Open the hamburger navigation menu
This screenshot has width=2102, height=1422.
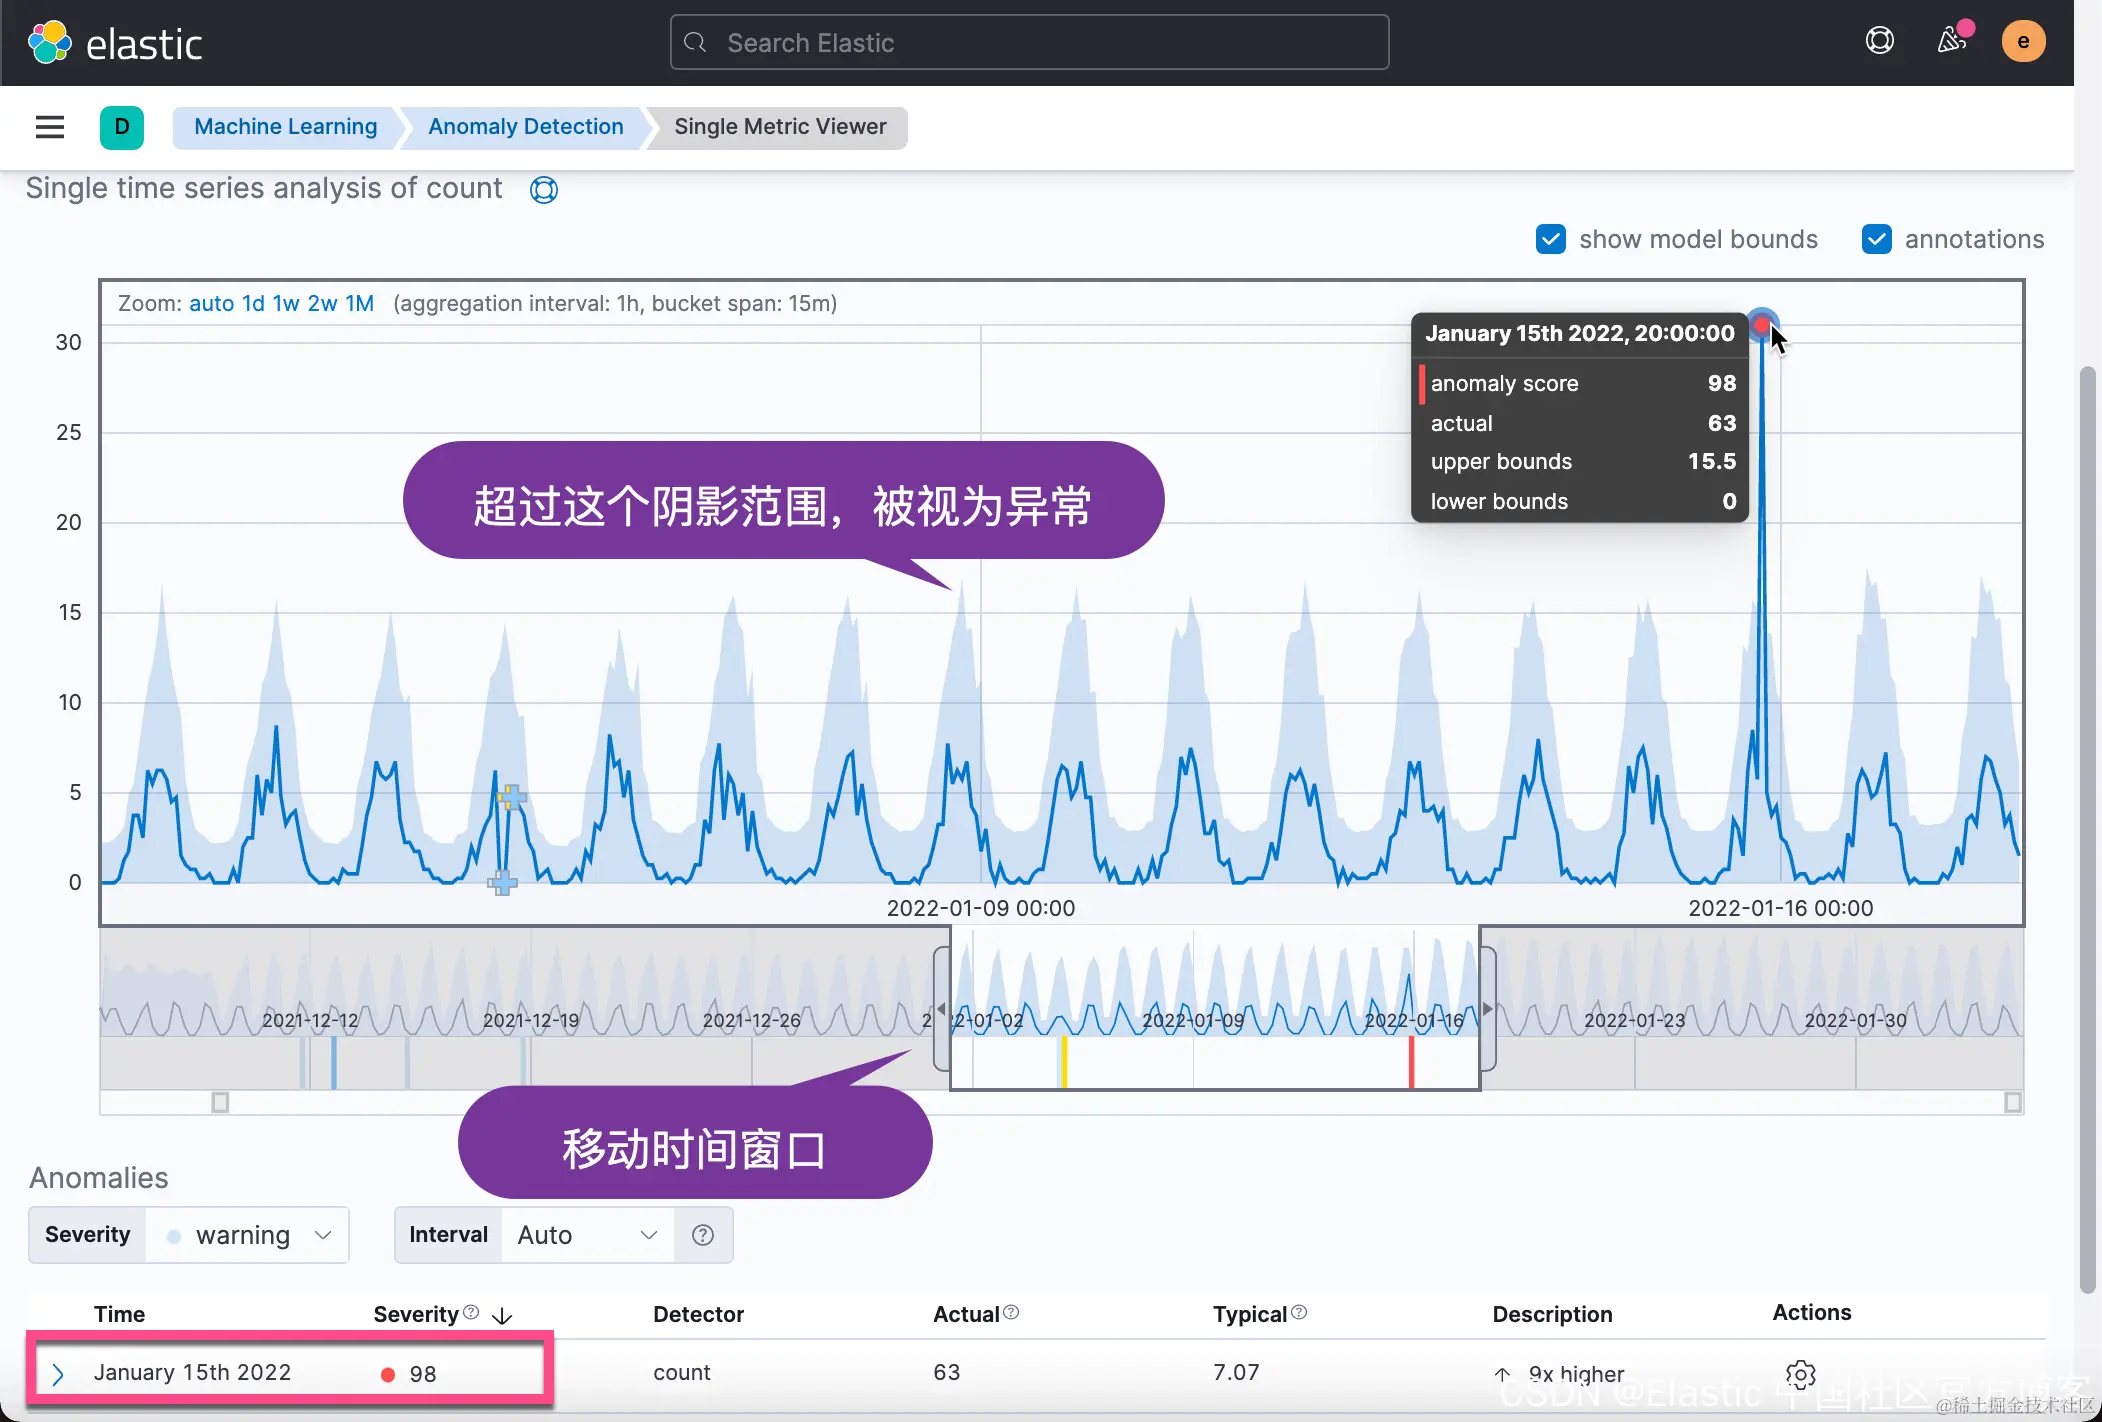49,127
